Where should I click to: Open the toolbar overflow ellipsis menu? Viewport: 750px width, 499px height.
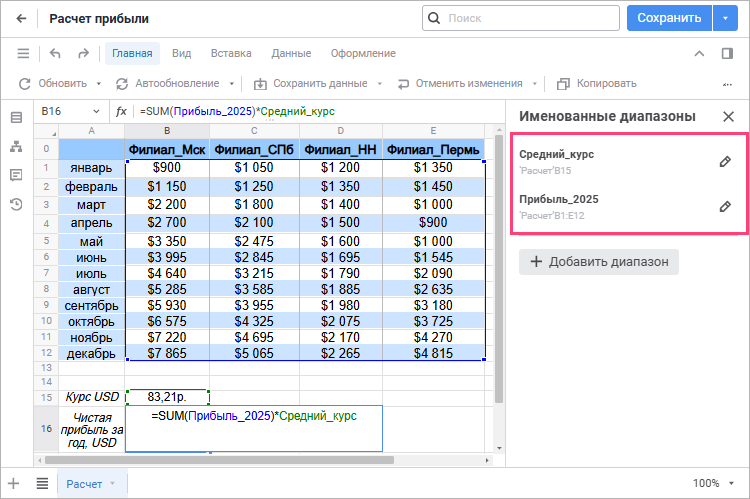(727, 84)
